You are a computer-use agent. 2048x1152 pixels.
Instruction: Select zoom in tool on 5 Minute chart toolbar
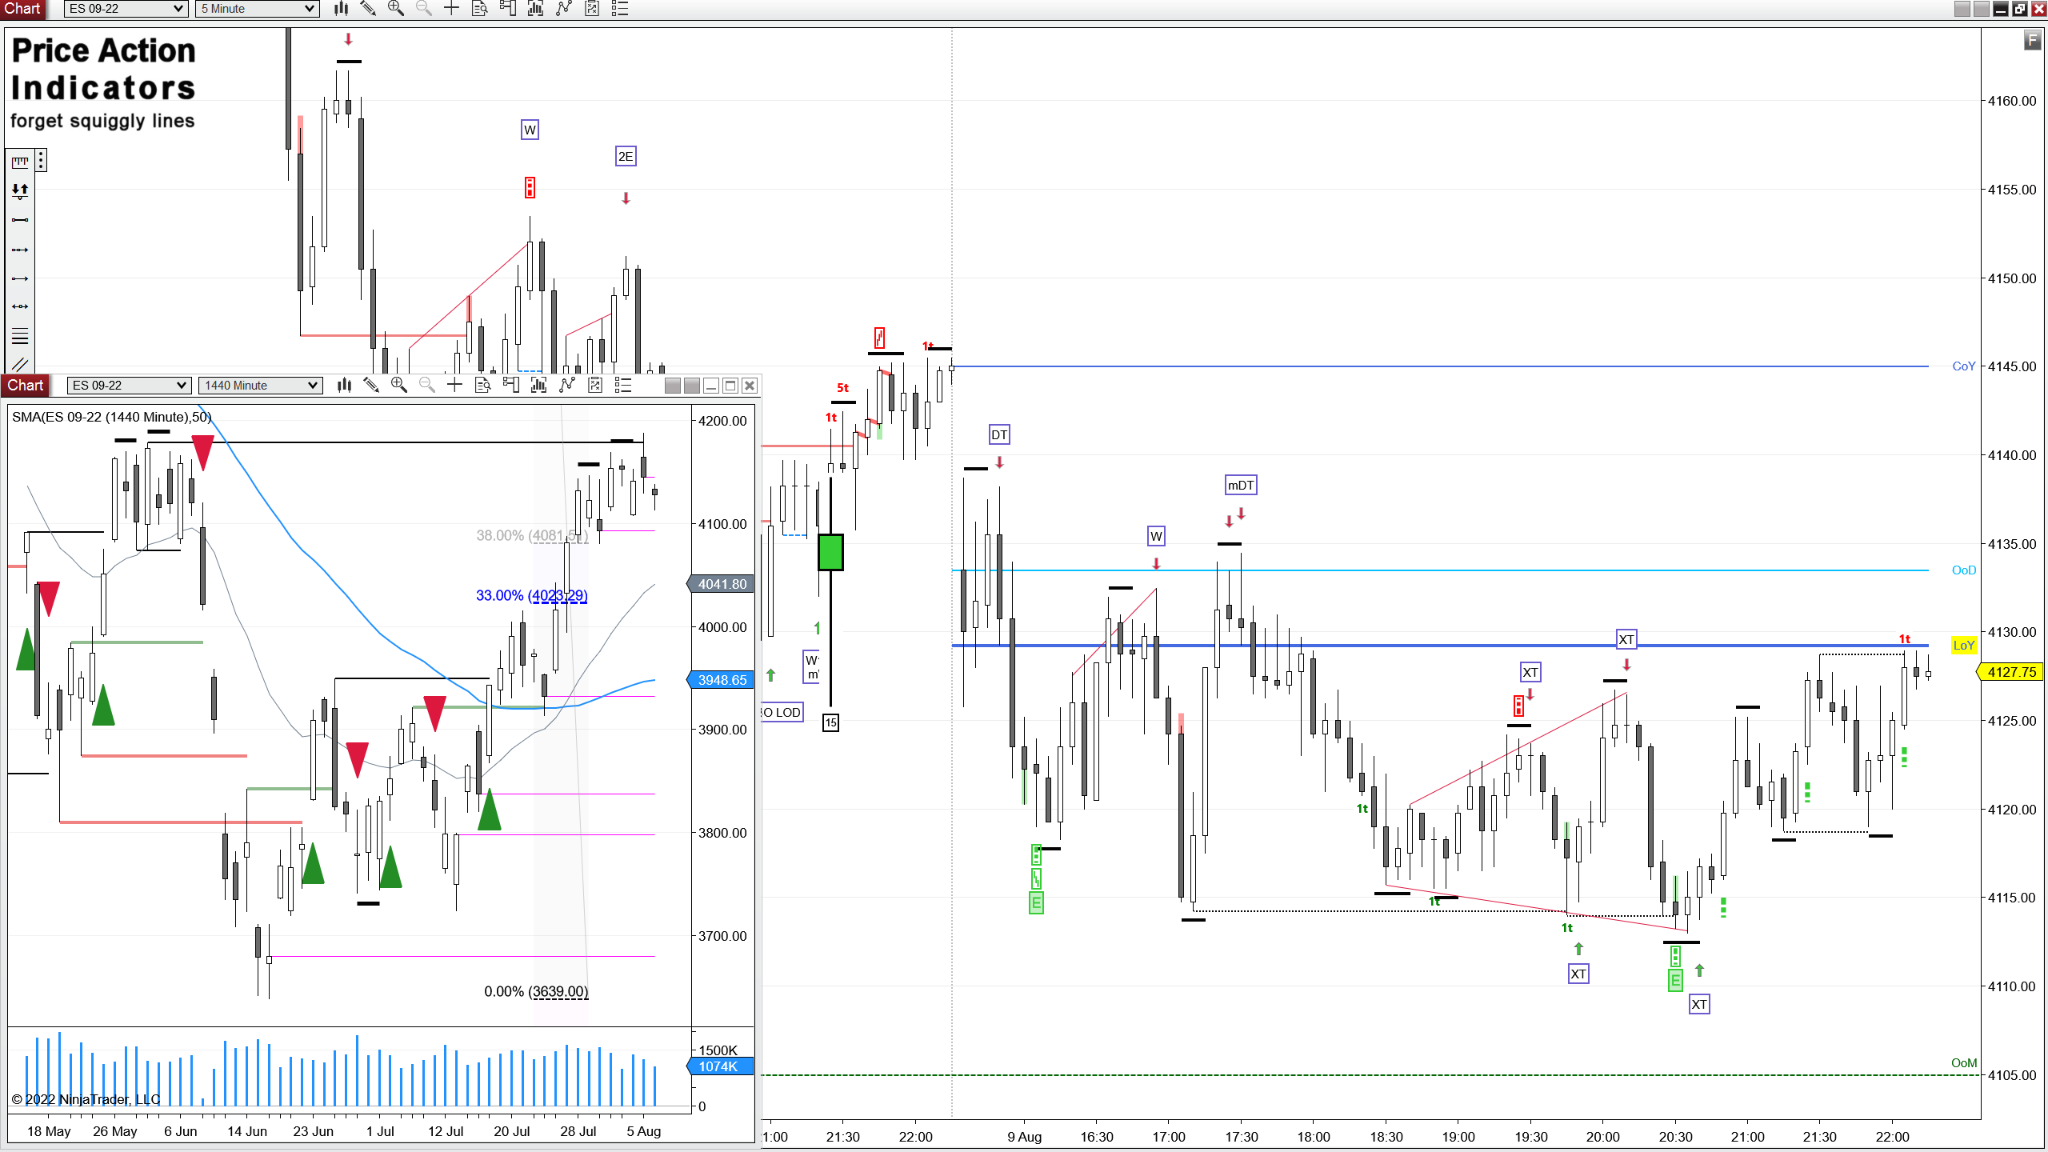click(x=396, y=9)
